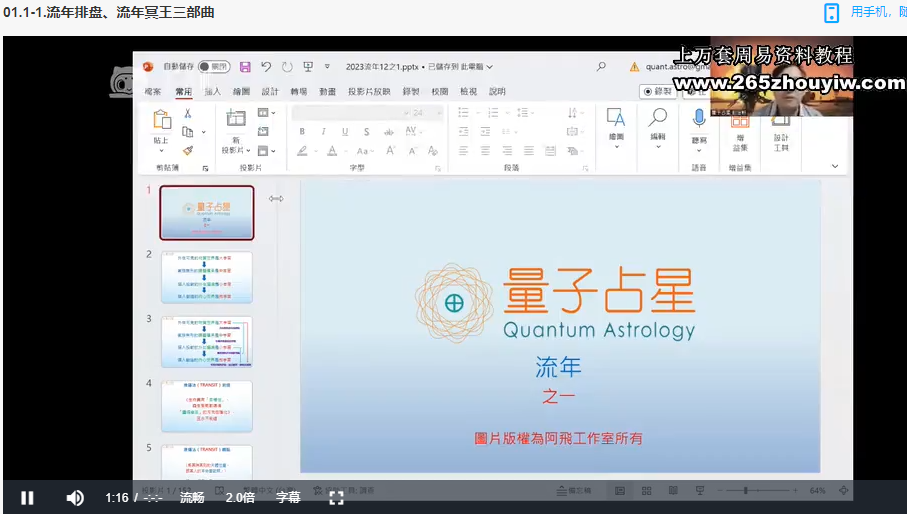This screenshot has height=514, width=907.
Task: Expand the 貼上 Paste options arrow
Action: point(161,150)
